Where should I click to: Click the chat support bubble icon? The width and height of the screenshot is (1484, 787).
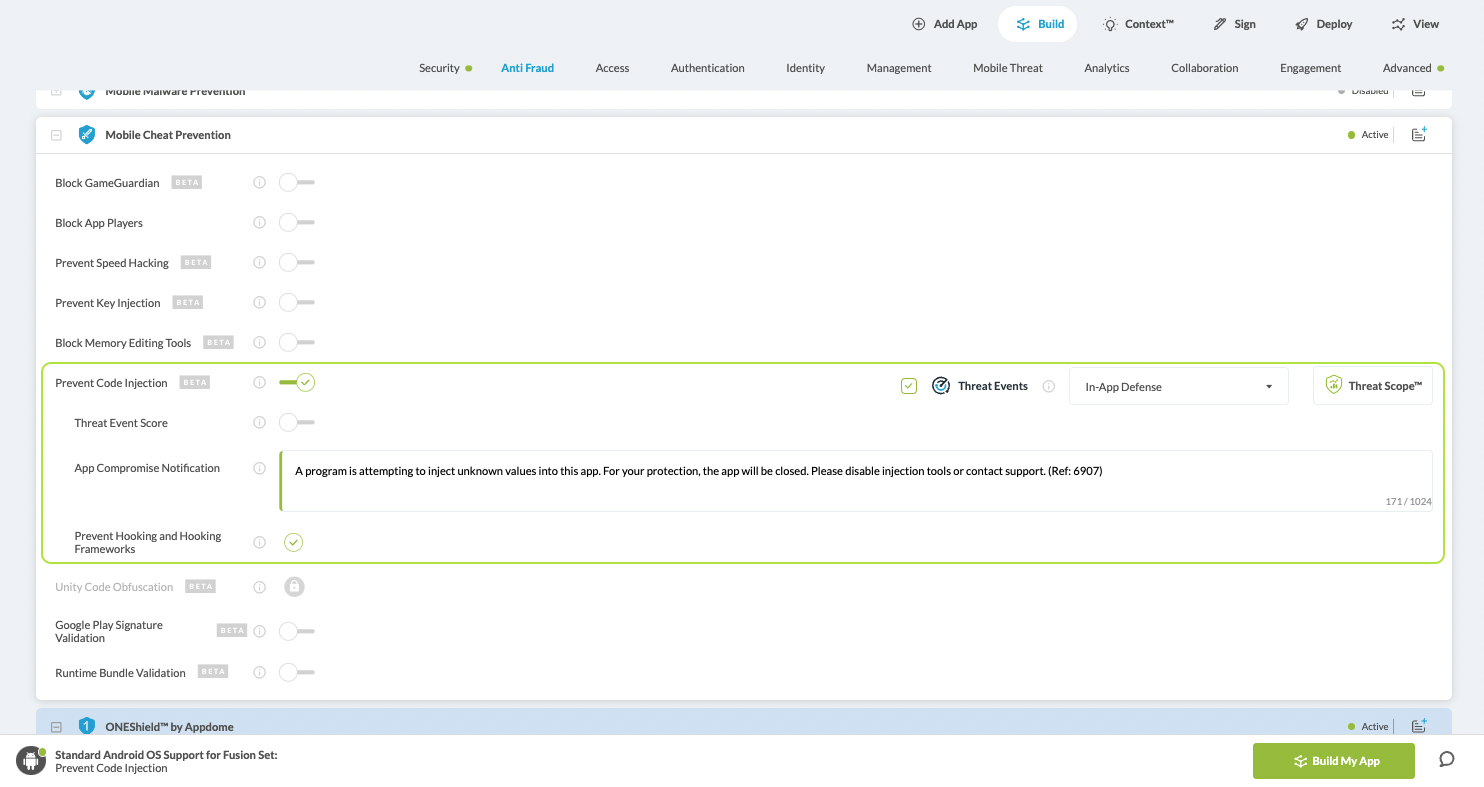(x=1446, y=759)
